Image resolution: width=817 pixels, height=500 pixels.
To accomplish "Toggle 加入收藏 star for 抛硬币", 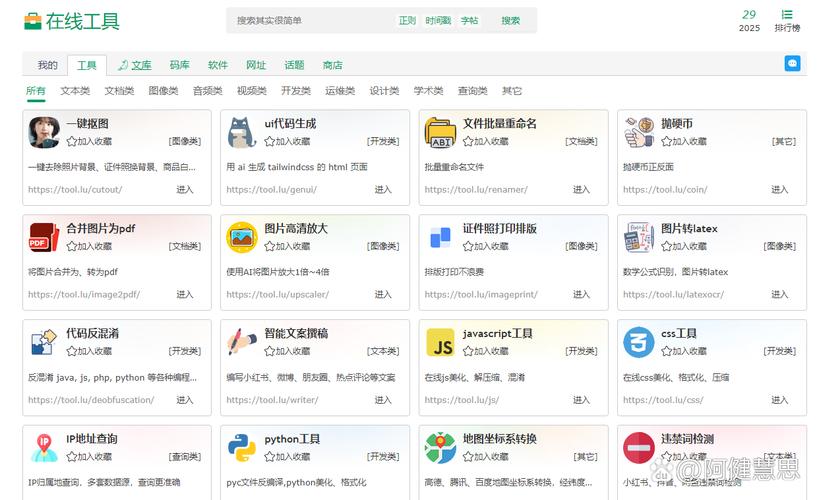I will click(x=667, y=142).
